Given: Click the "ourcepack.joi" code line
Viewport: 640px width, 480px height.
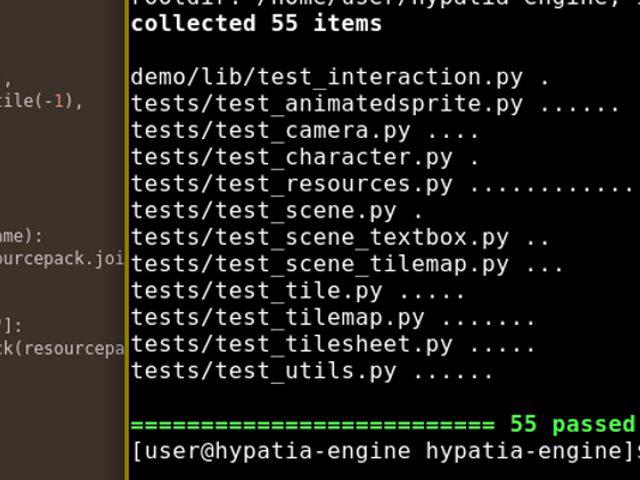Looking at the screenshot, I should click(x=62, y=259).
